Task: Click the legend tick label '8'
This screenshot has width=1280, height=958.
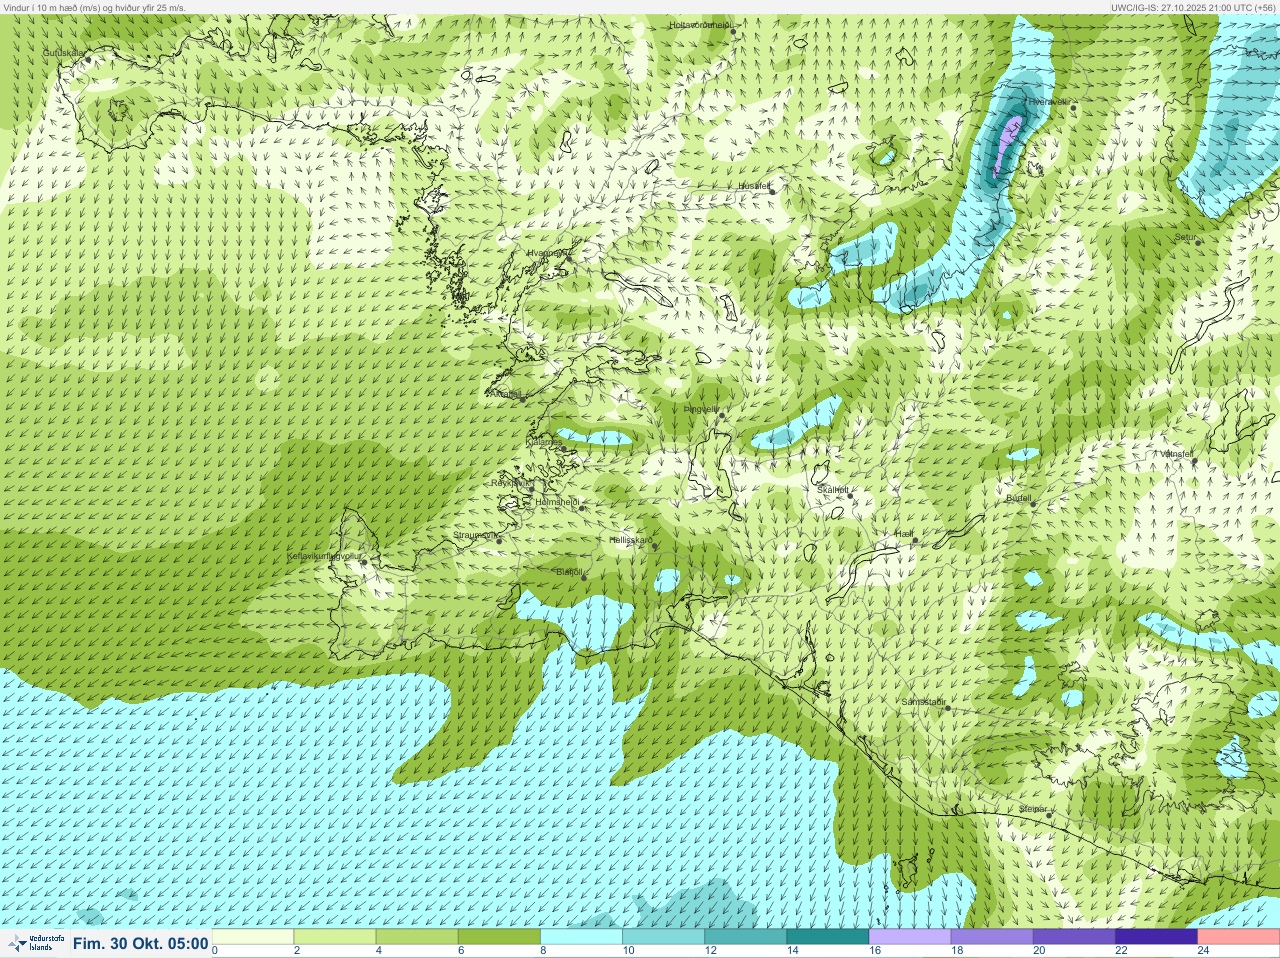Action: point(543,951)
